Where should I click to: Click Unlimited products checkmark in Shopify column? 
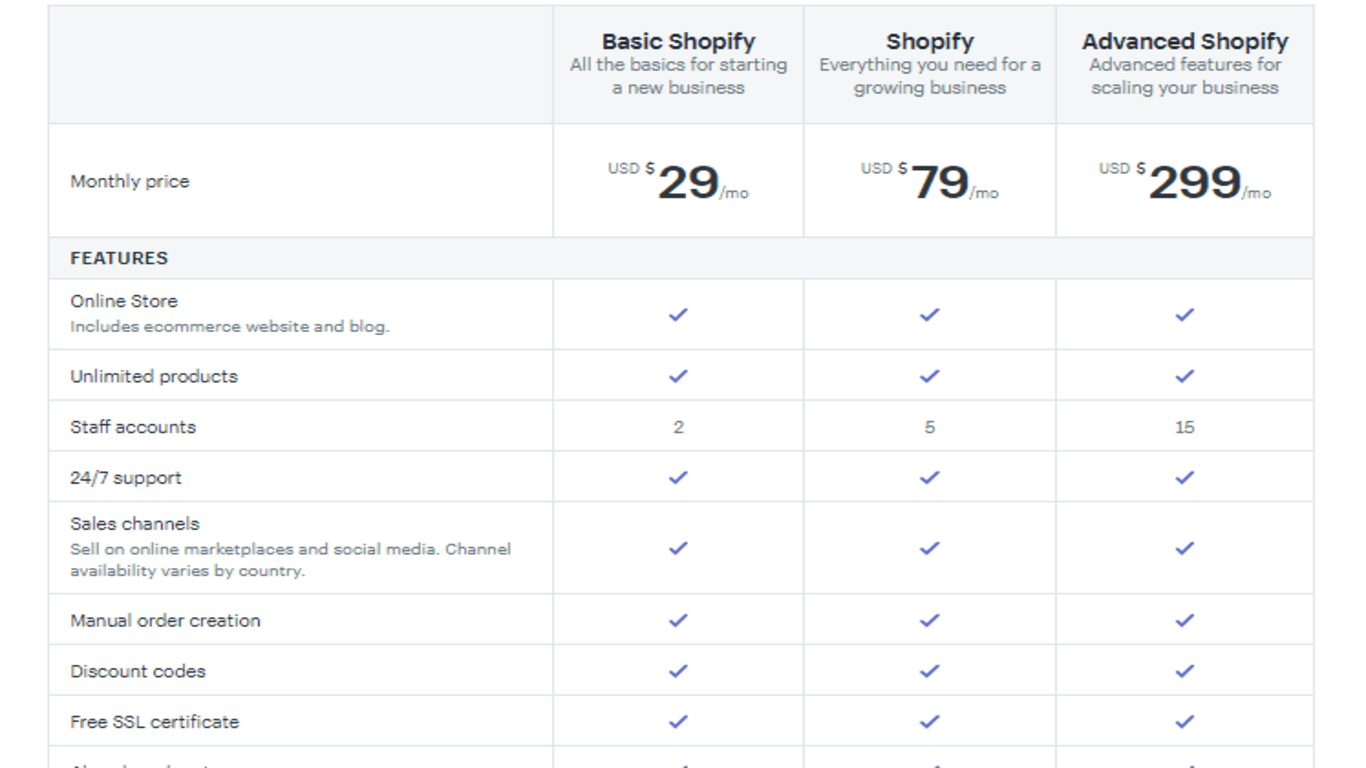tap(929, 376)
